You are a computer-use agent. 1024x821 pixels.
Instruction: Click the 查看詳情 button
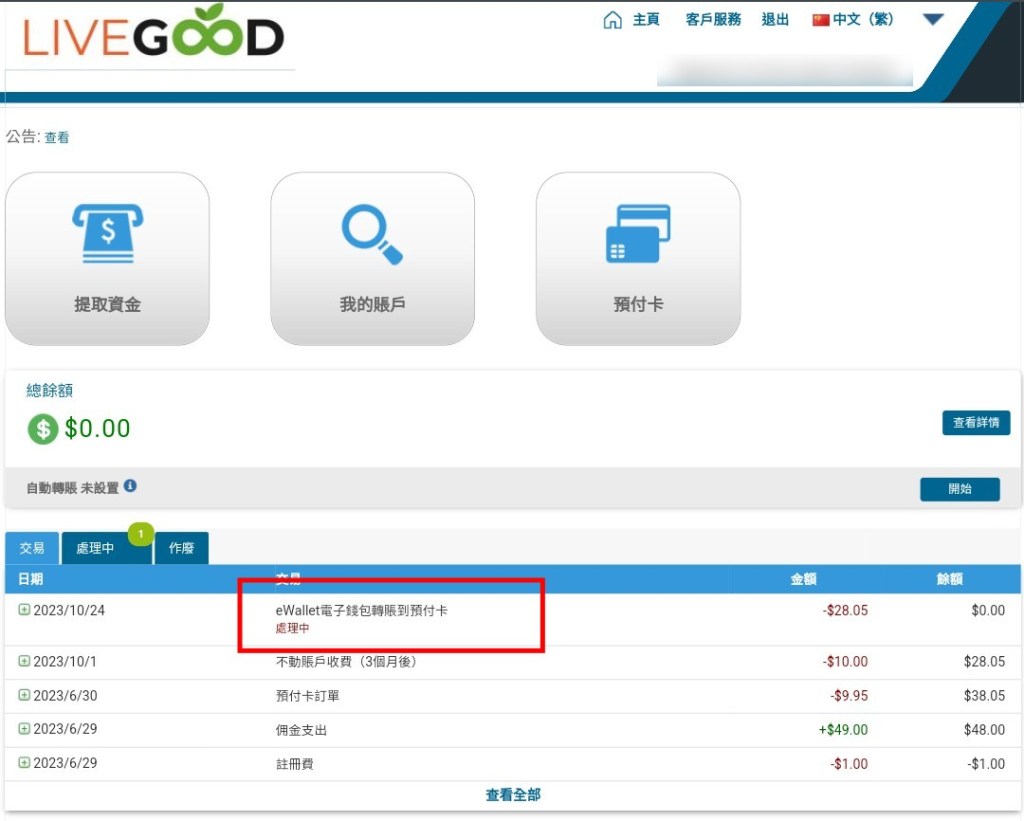(x=975, y=423)
